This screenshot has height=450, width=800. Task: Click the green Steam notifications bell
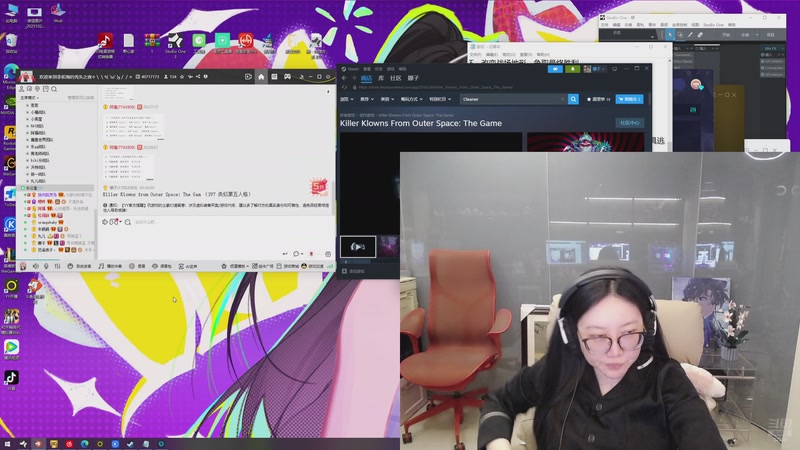(x=572, y=69)
